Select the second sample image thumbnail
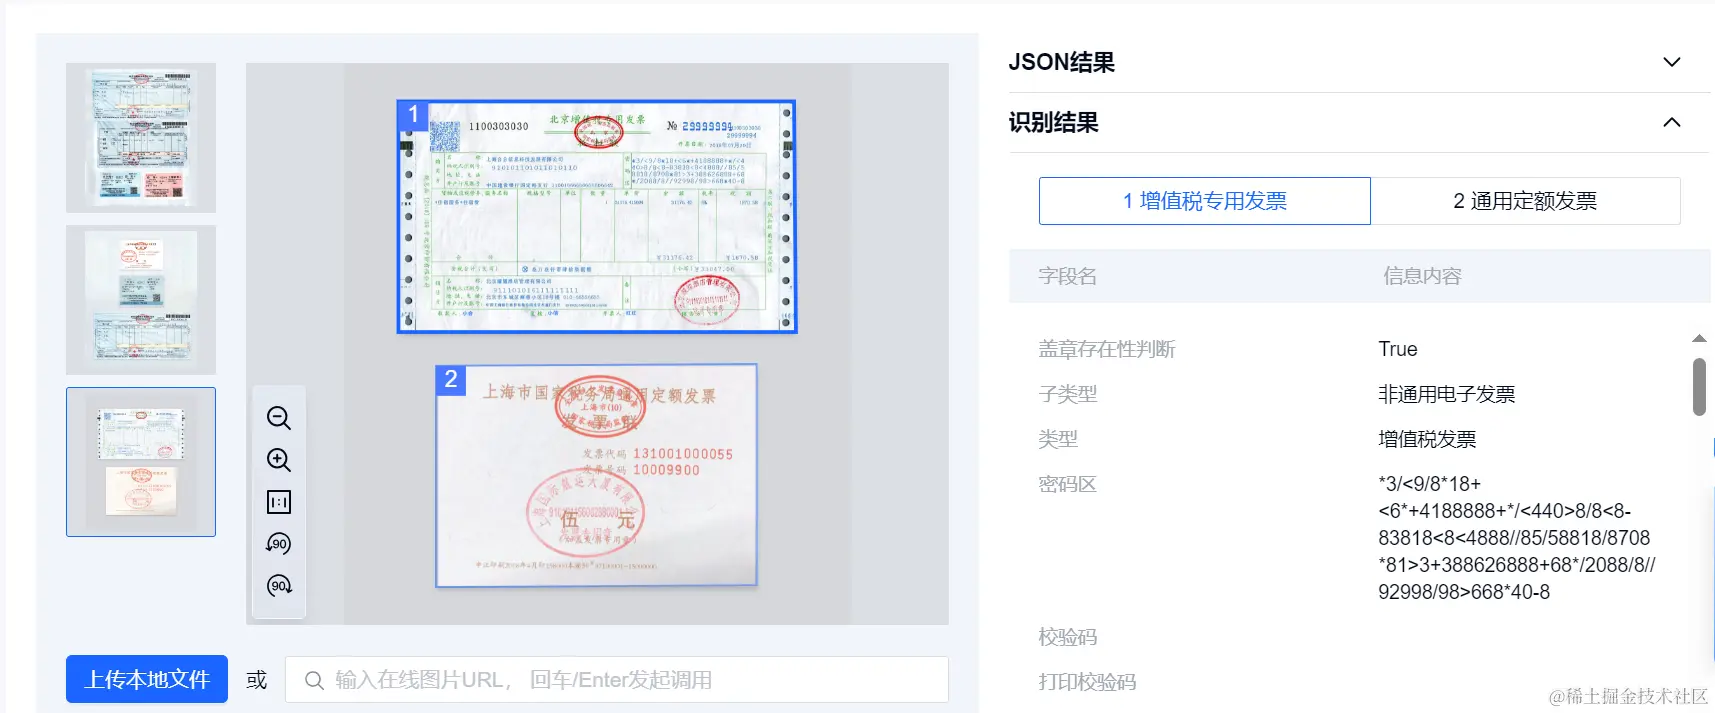Image resolution: width=1715 pixels, height=713 pixels. pyautogui.click(x=141, y=300)
